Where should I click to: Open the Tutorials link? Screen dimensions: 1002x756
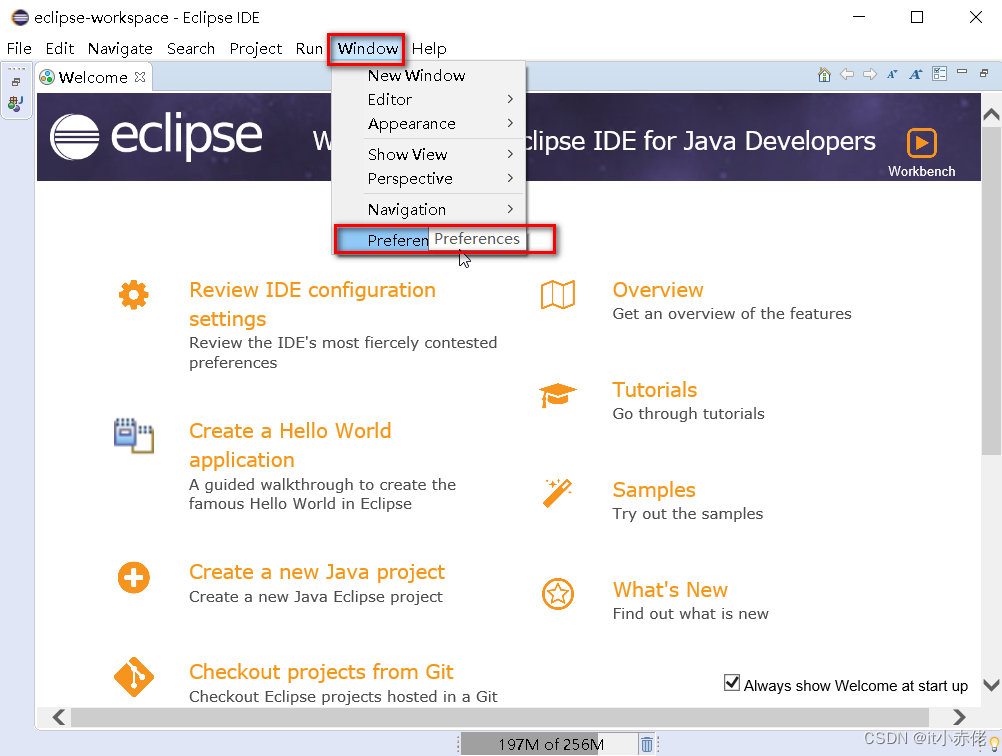[x=654, y=390]
